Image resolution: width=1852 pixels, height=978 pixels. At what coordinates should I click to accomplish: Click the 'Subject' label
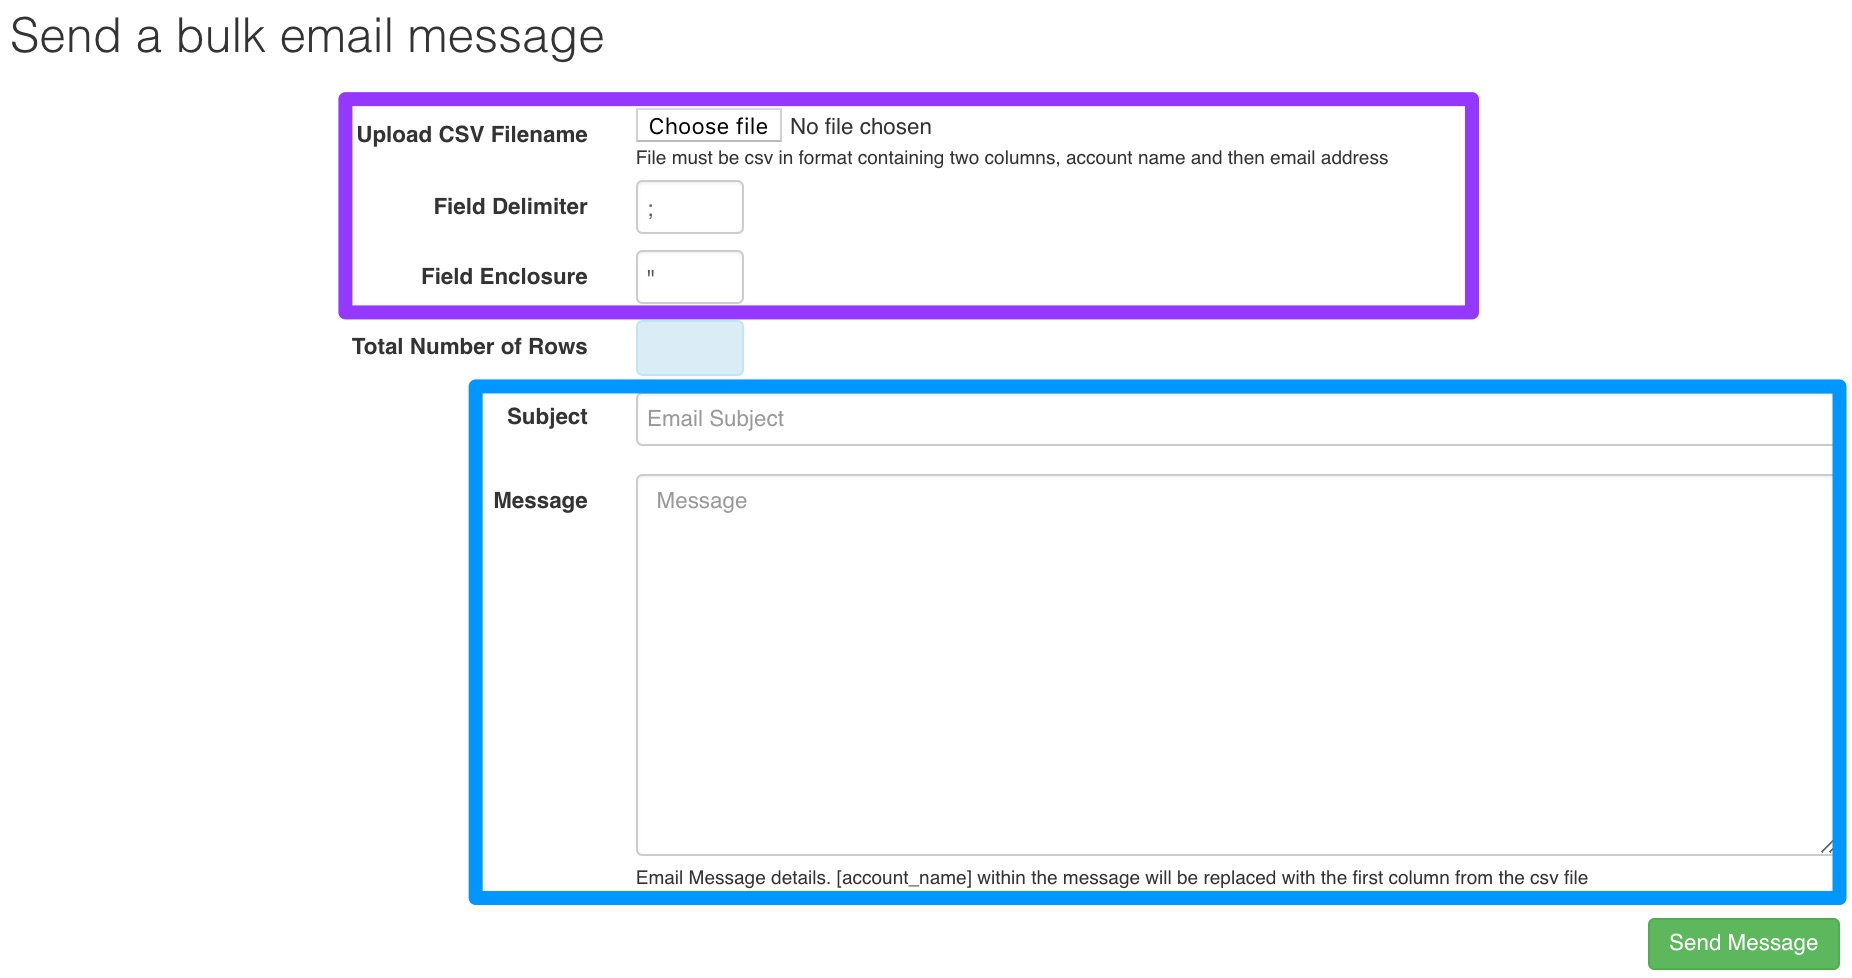point(547,417)
